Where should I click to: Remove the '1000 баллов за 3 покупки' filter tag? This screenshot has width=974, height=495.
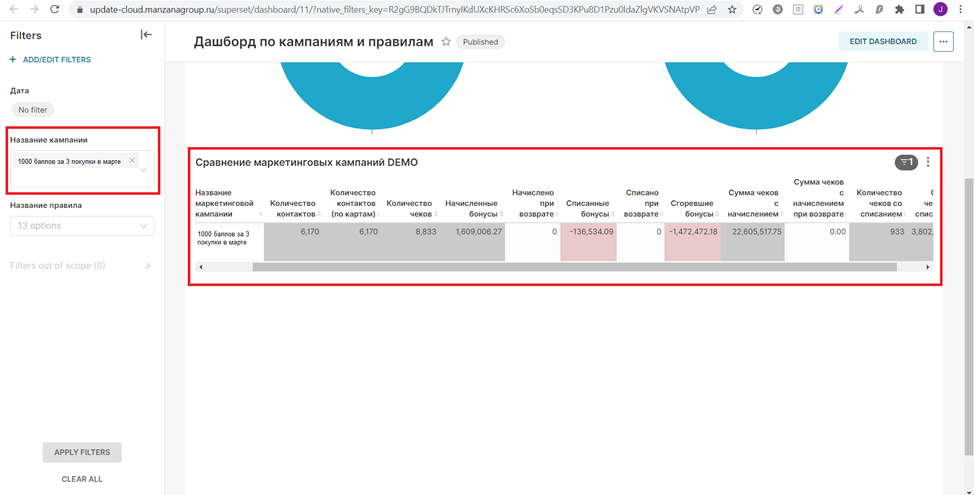[x=132, y=161]
